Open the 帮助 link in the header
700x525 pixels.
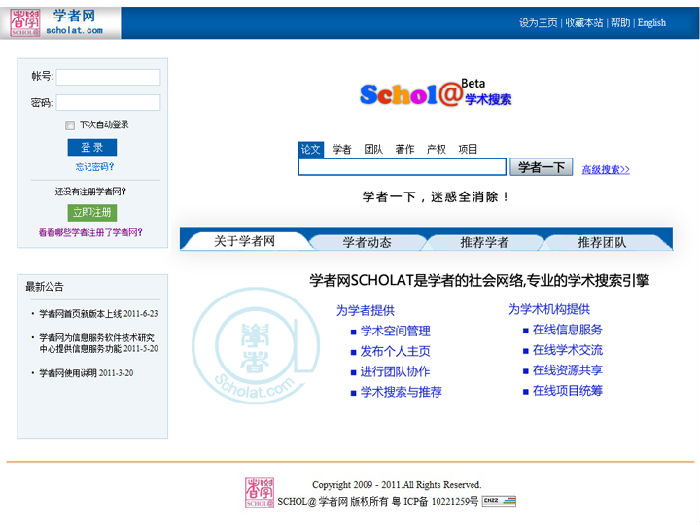coord(621,23)
